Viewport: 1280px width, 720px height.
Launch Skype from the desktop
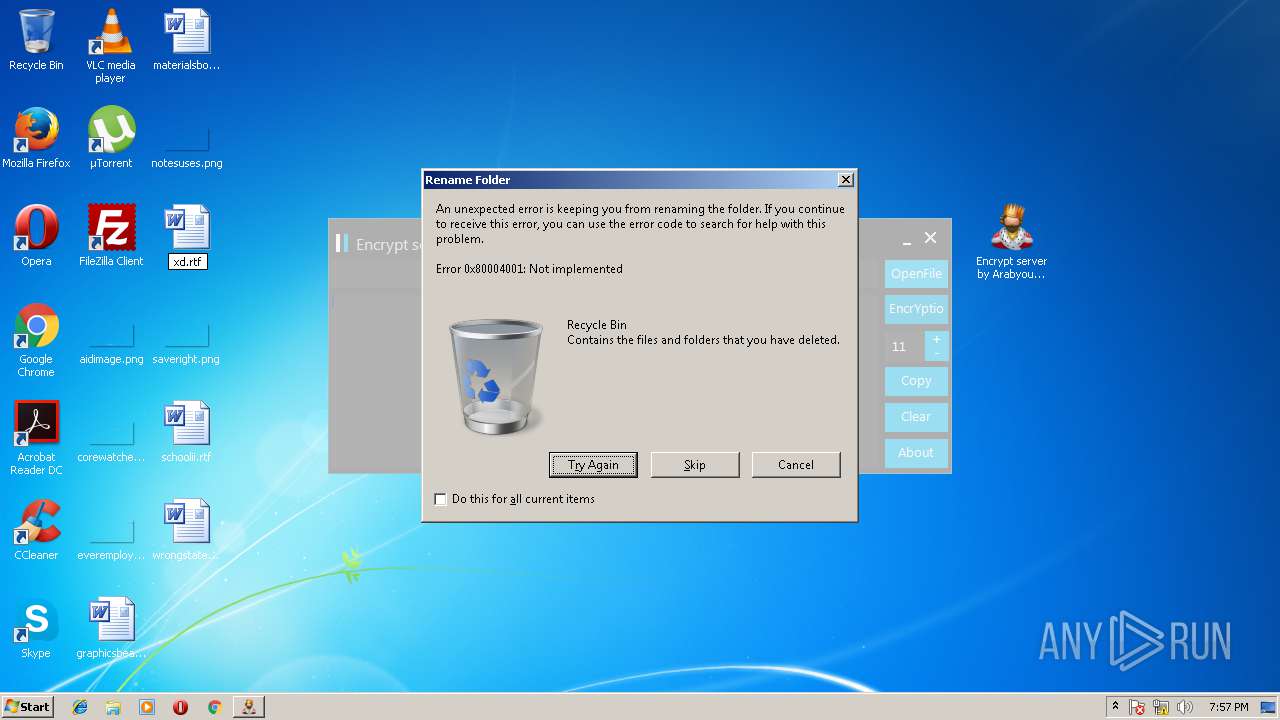36,628
